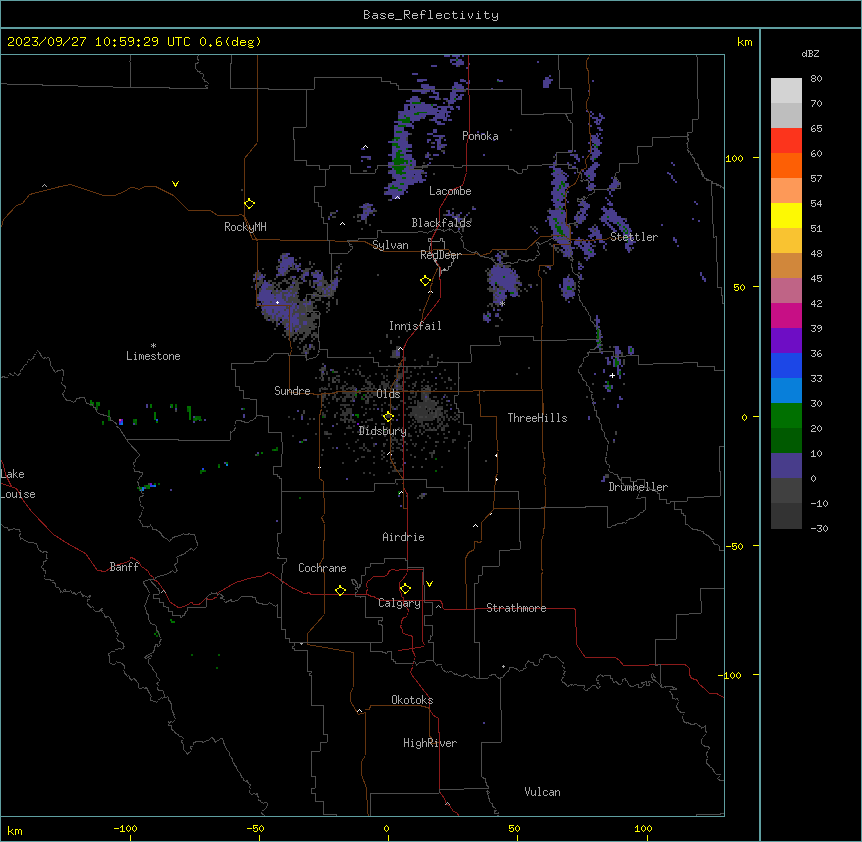
Task: Select the Innisfail label
Action: (x=415, y=326)
